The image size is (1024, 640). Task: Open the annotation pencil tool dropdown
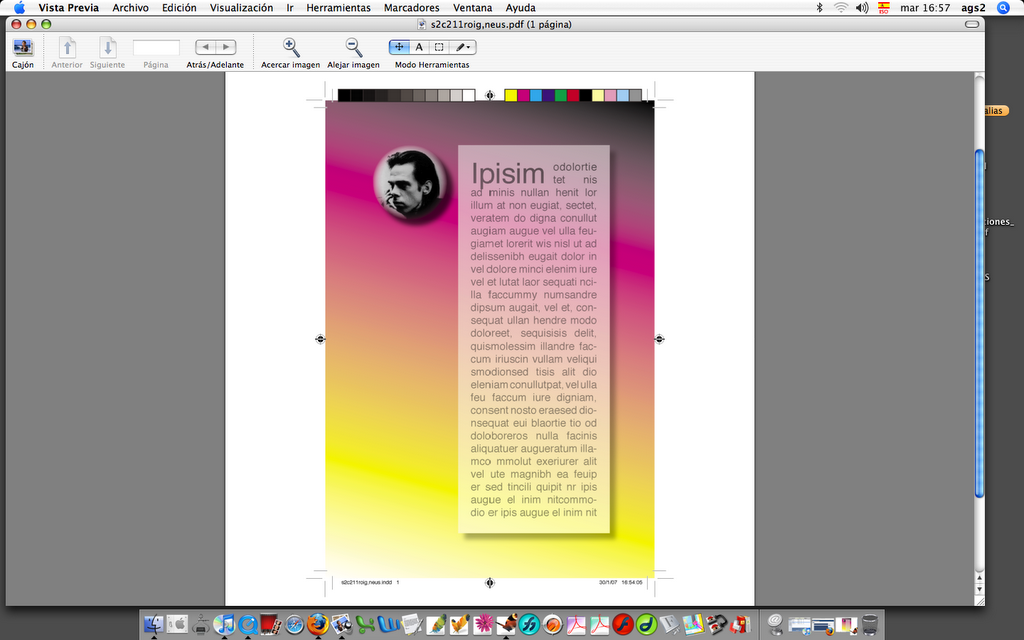[462, 47]
